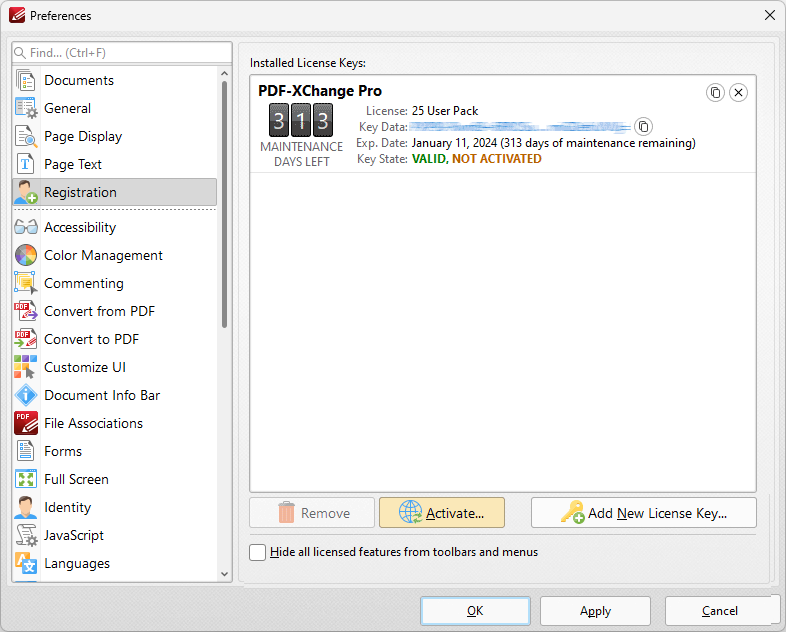
Task: Click the 25 User Pack license text
Action: 445,111
